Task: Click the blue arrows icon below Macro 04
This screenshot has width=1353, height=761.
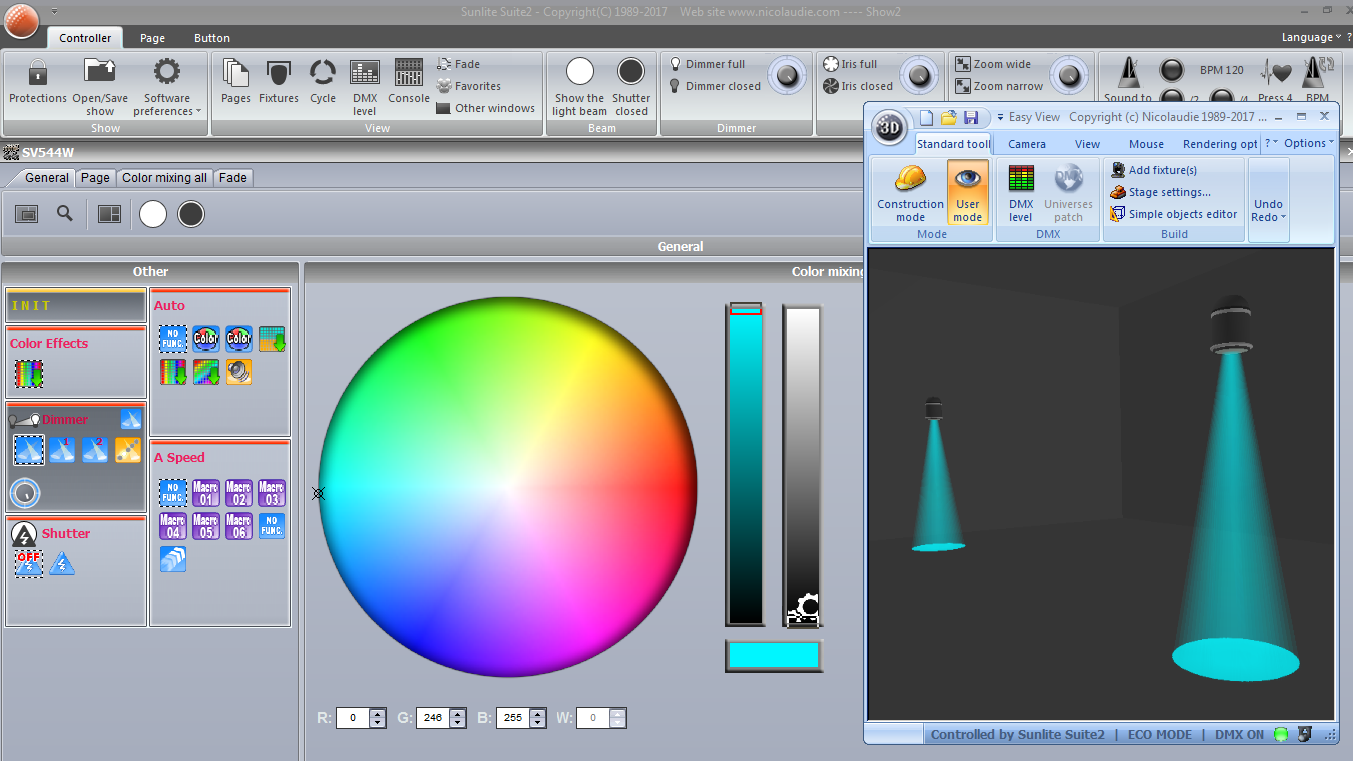Action: tap(172, 559)
